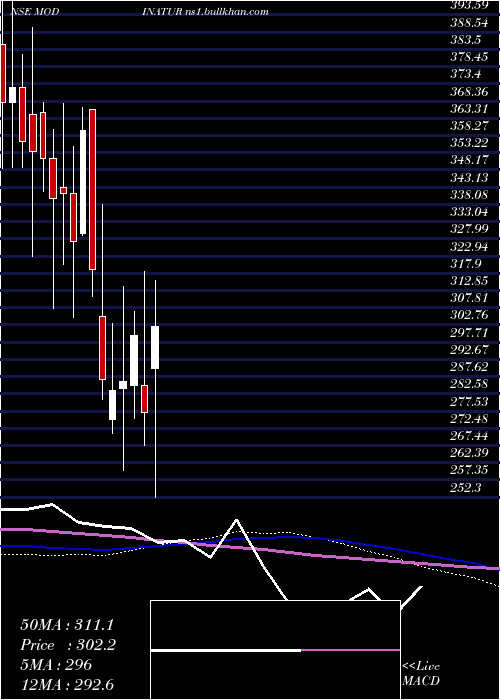Click the 353.22 price axis label
The height and width of the screenshot is (700, 500).
point(470,143)
